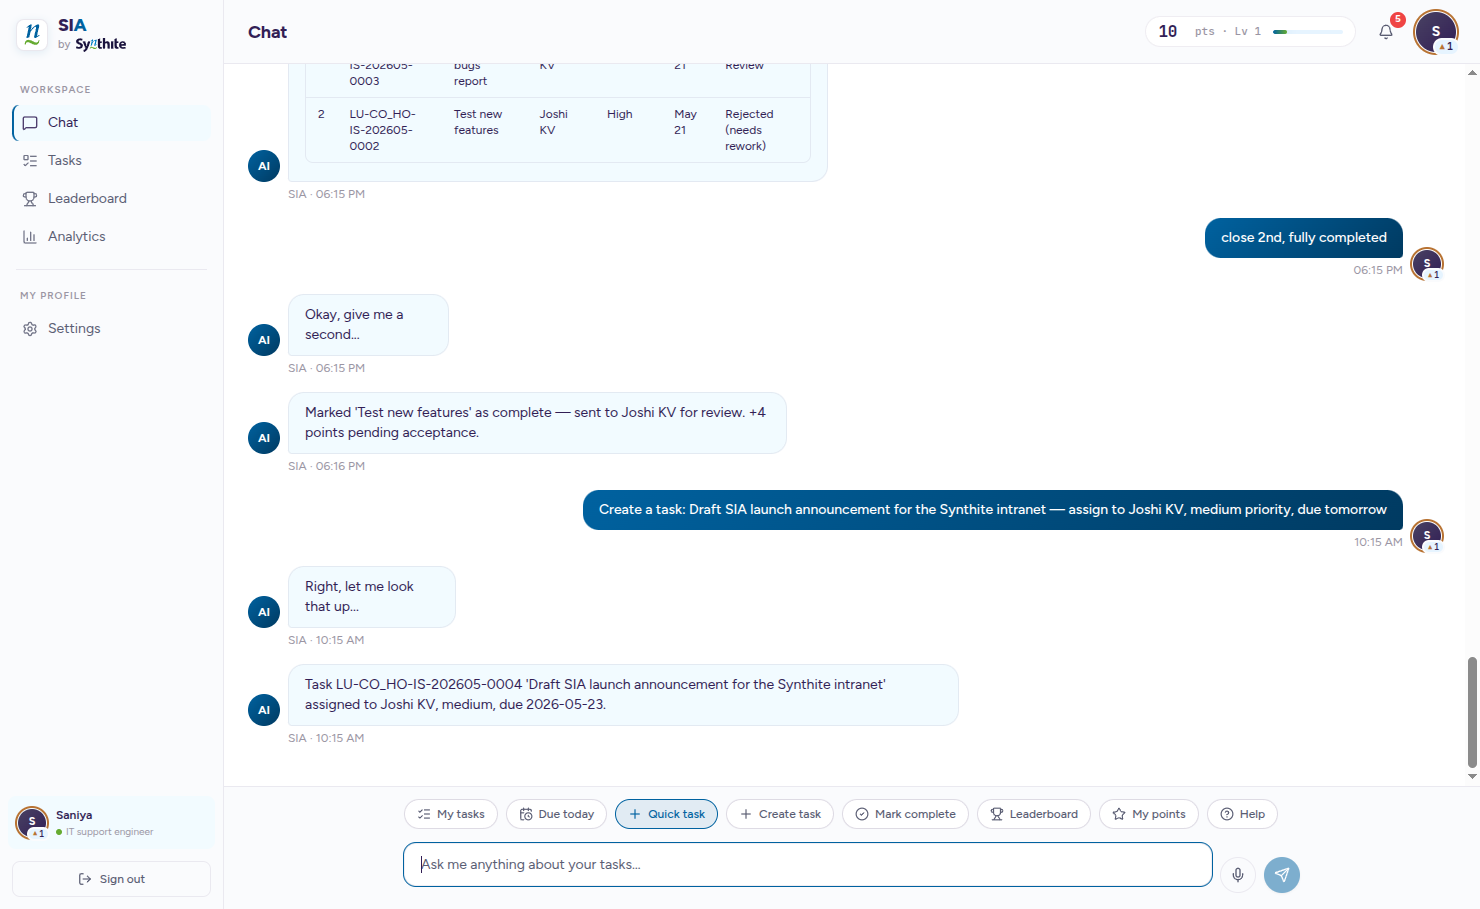Image resolution: width=1480 pixels, height=909 pixels.
Task: Click user avatar beside 'close 2nd' message
Action: (1427, 264)
